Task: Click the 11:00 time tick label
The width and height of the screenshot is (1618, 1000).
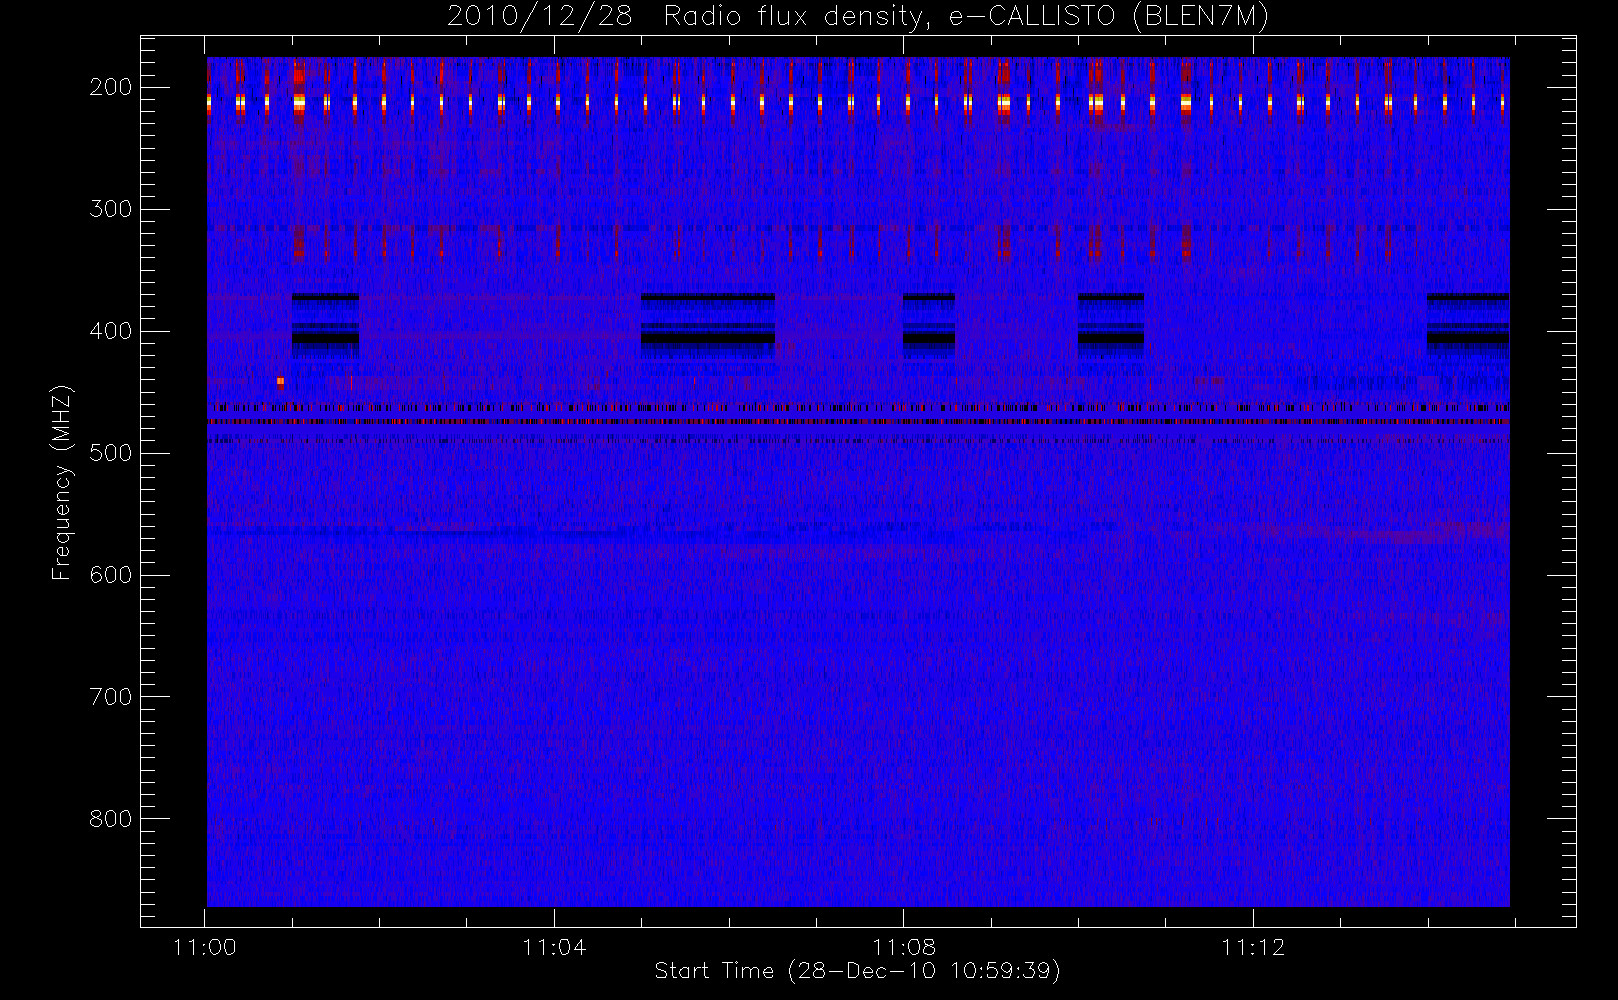Action: click(x=205, y=947)
